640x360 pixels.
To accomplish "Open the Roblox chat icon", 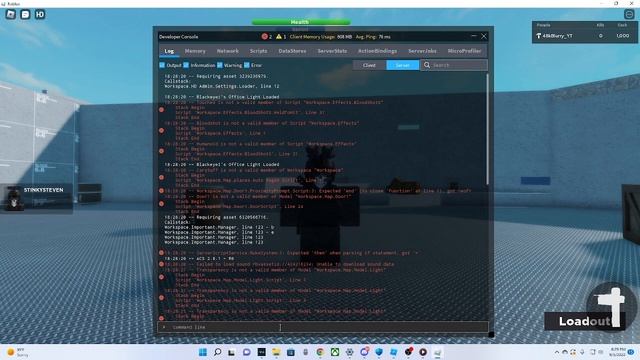I will tap(25, 15).
